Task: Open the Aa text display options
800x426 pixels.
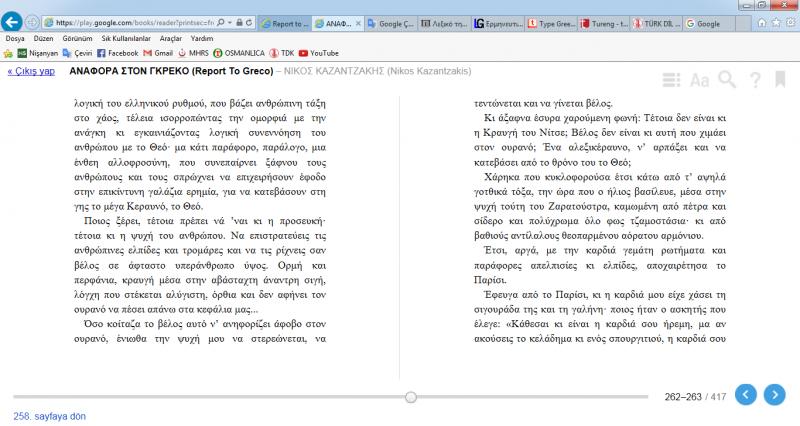Action: pos(699,80)
